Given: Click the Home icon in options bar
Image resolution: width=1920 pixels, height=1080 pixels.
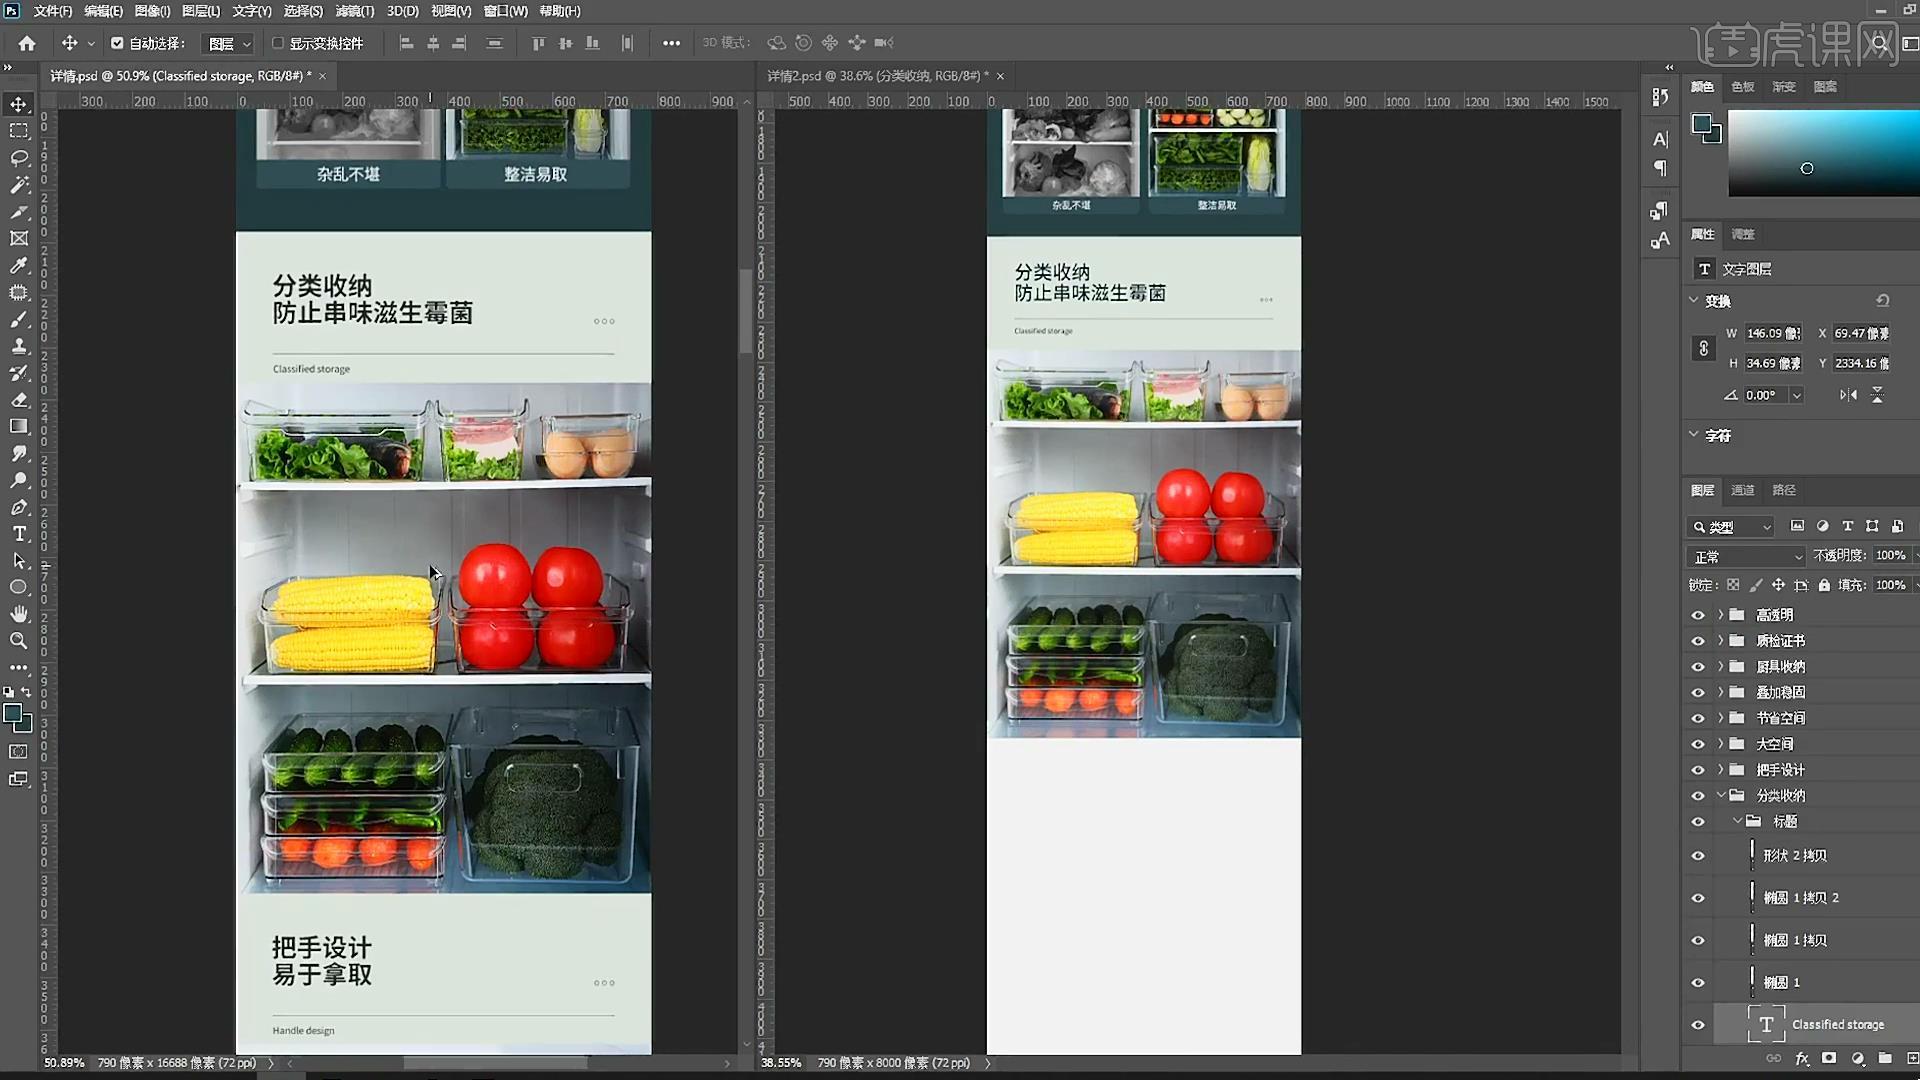Looking at the screenshot, I should (x=27, y=43).
